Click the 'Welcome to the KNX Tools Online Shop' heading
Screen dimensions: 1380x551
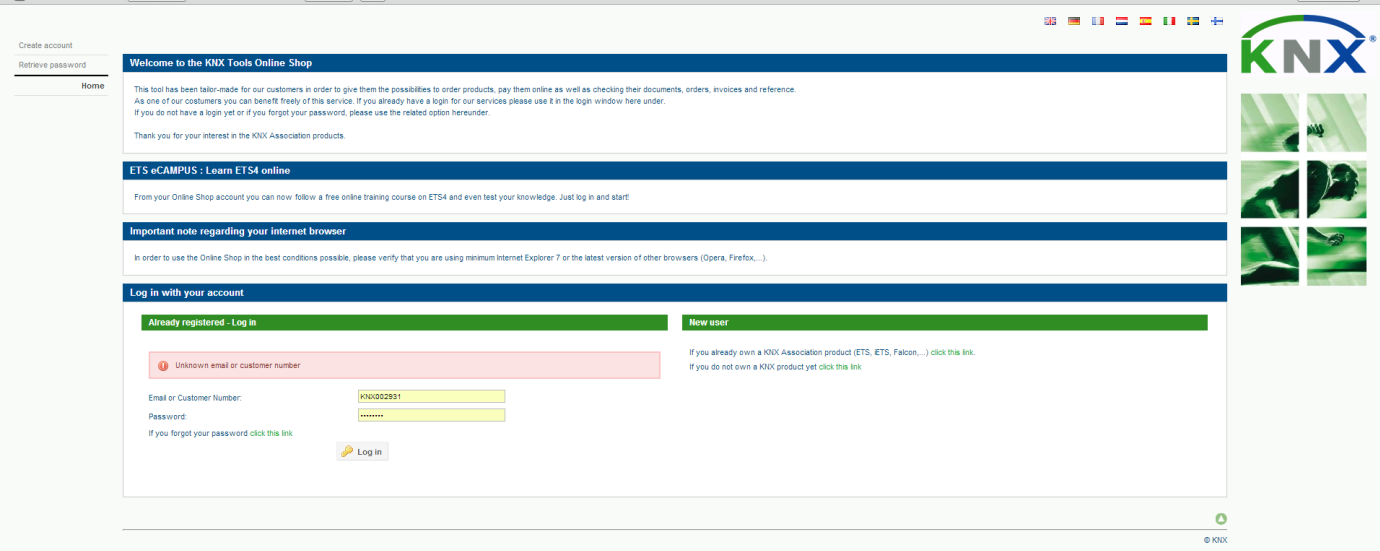[x=221, y=63]
